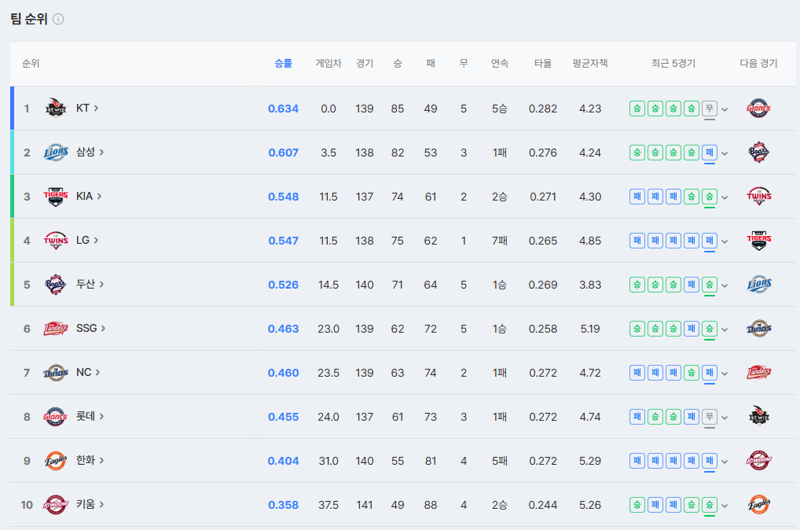Expand NC's recent 5 games chevron
This screenshot has height=530, width=800.
(724, 373)
